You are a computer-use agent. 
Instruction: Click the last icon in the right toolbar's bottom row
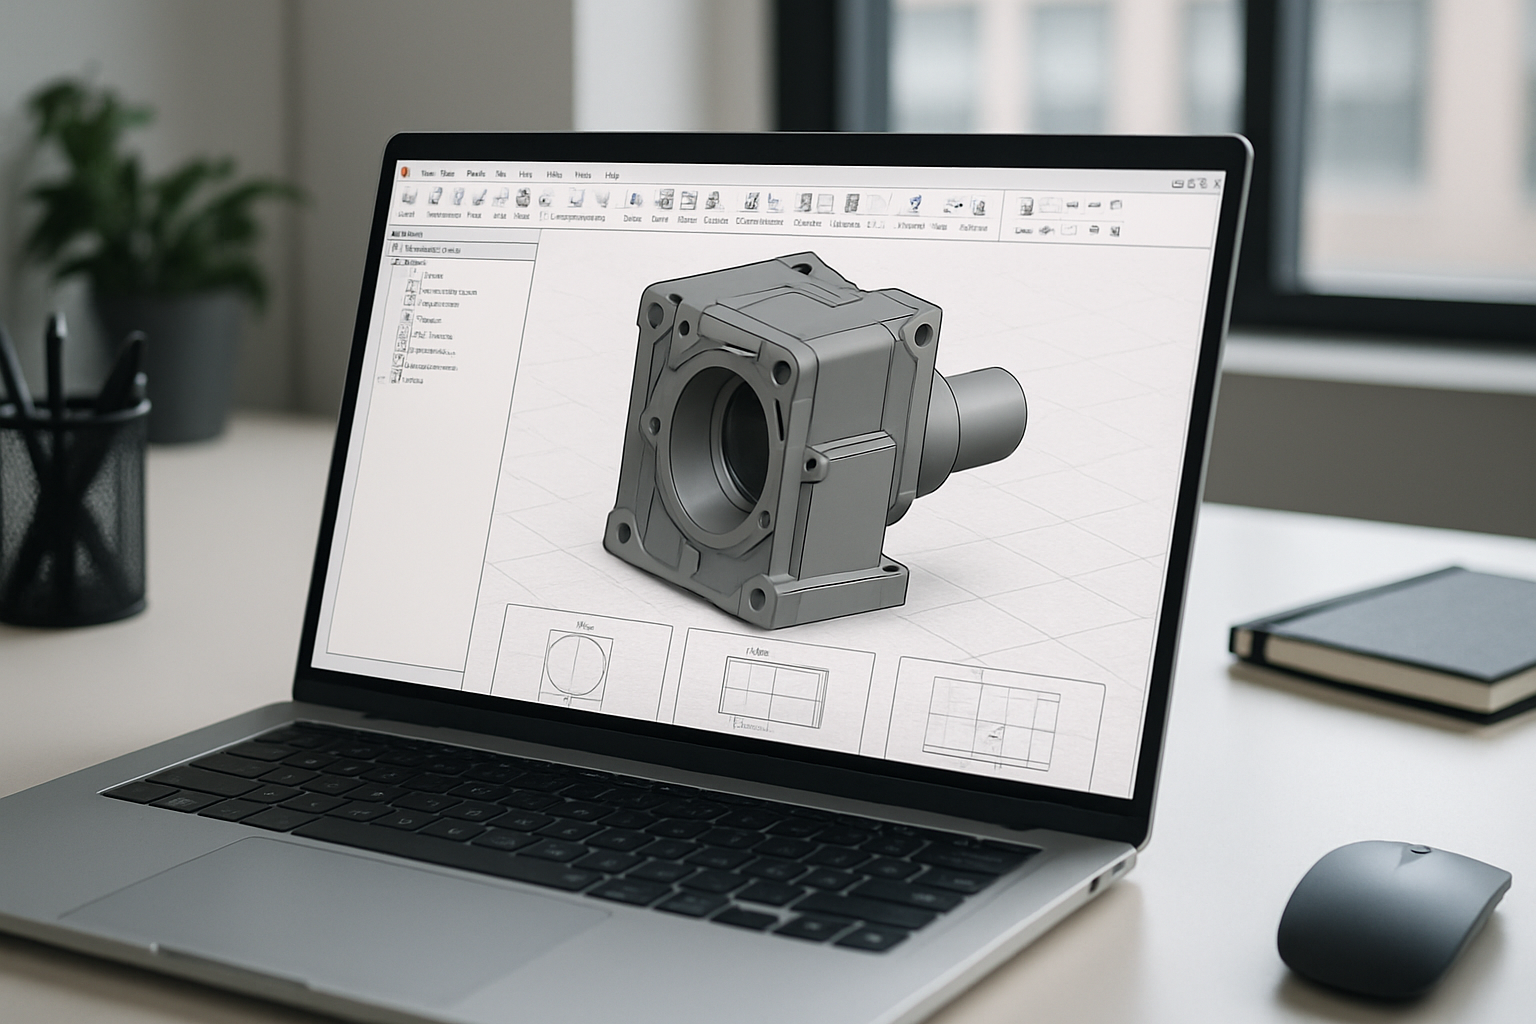[x=1115, y=231]
